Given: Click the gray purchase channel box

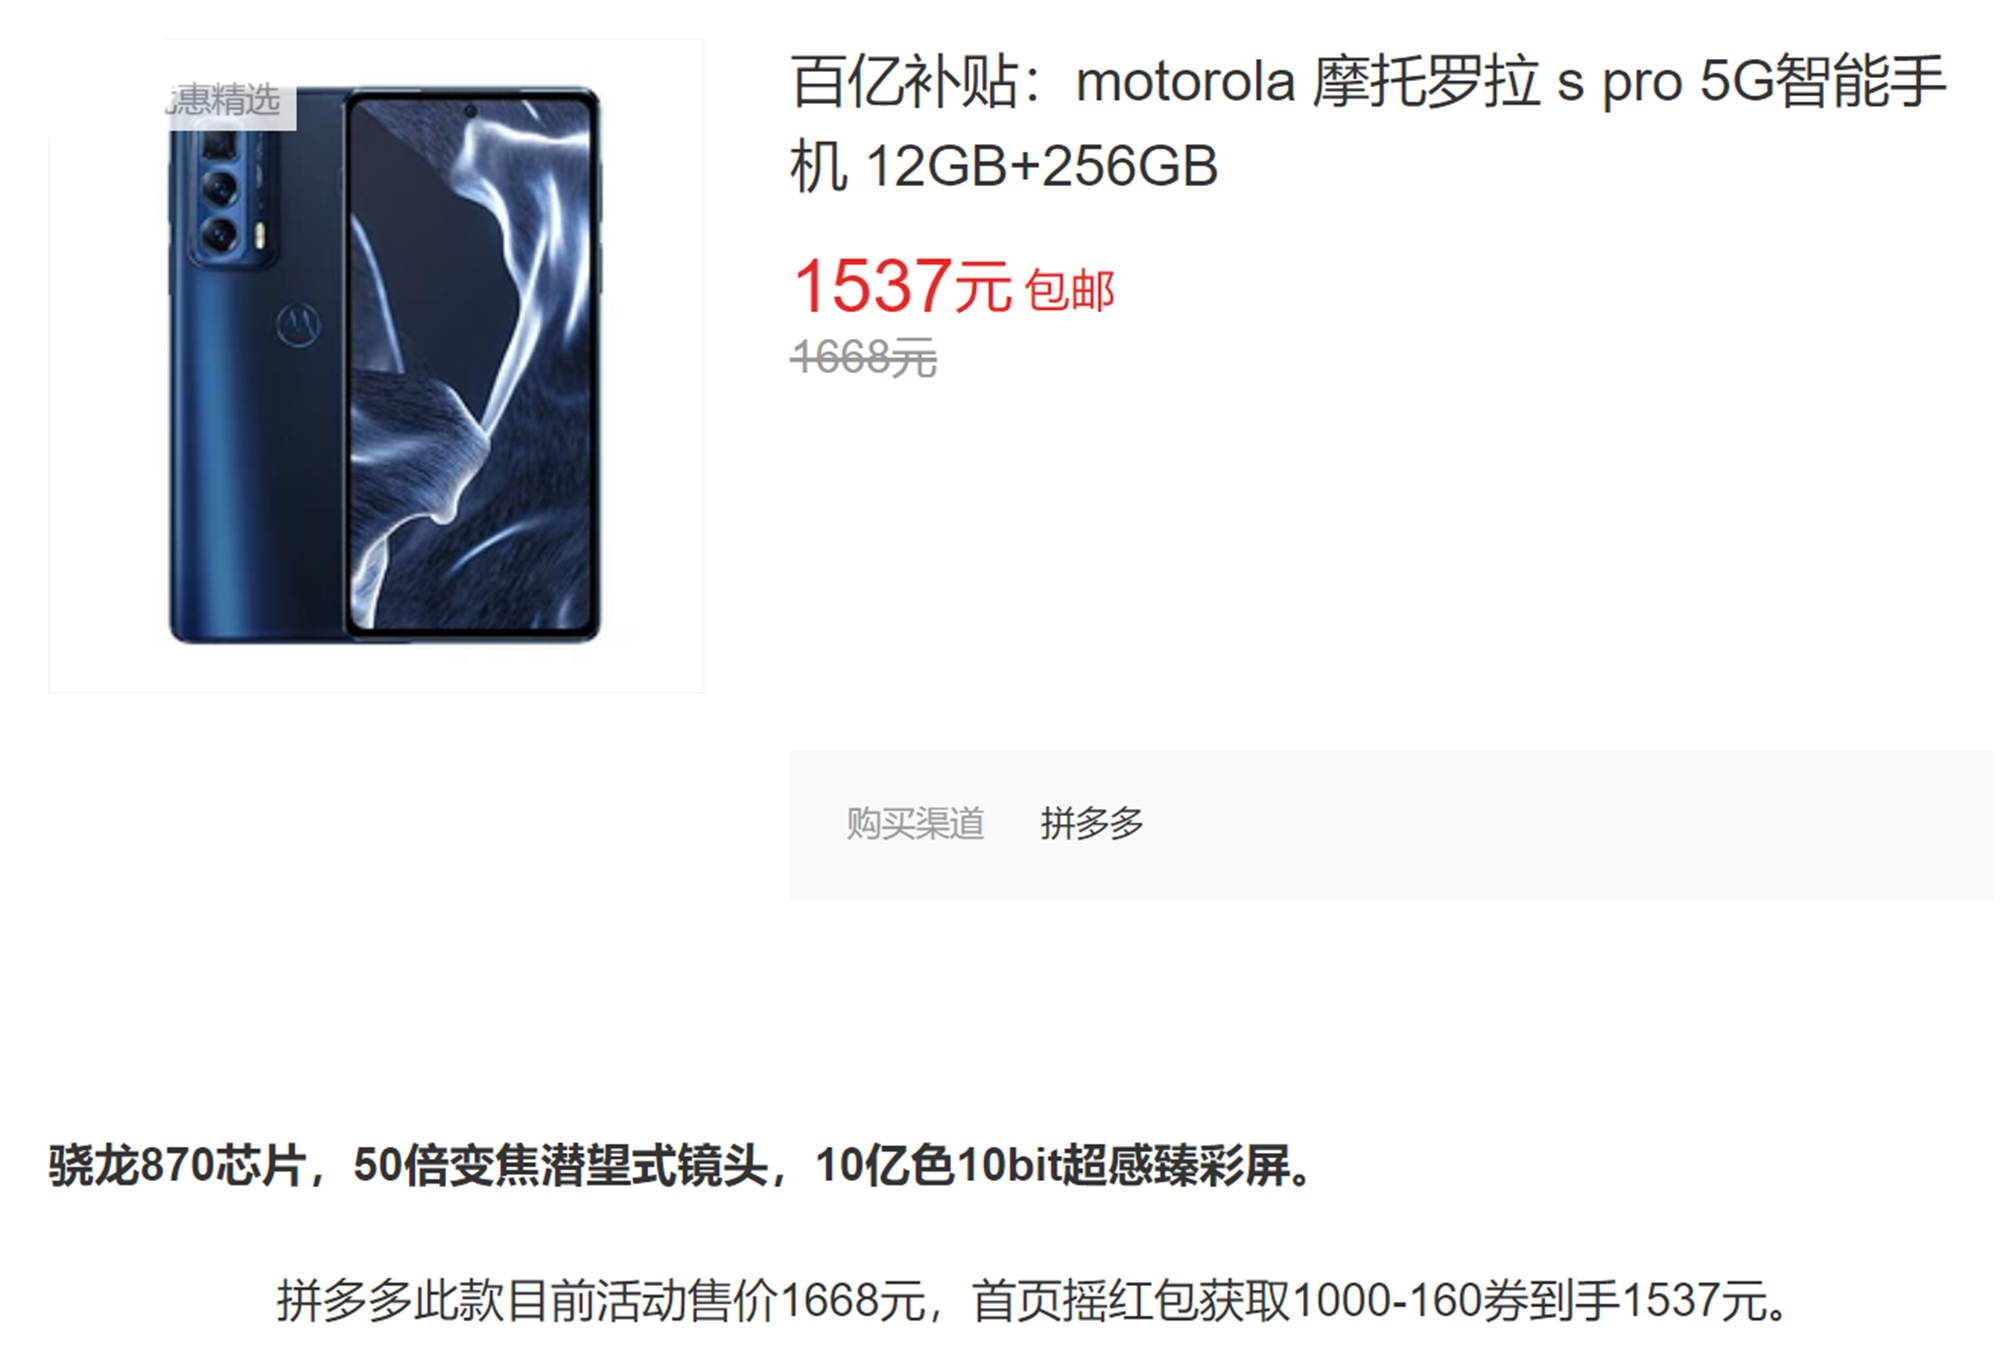Looking at the screenshot, I should [1391, 826].
